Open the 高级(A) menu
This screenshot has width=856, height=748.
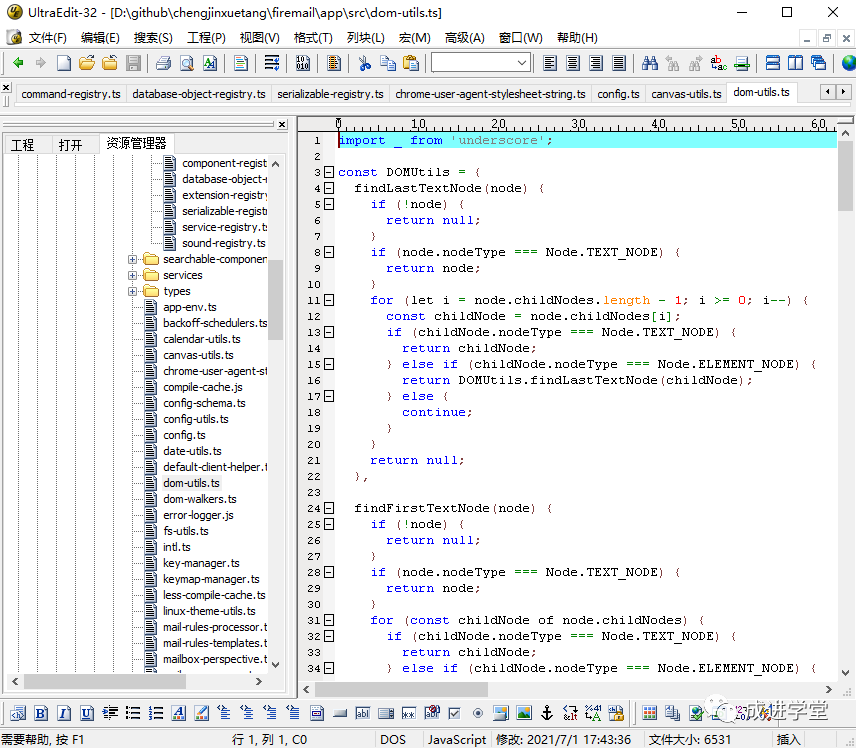pos(465,38)
